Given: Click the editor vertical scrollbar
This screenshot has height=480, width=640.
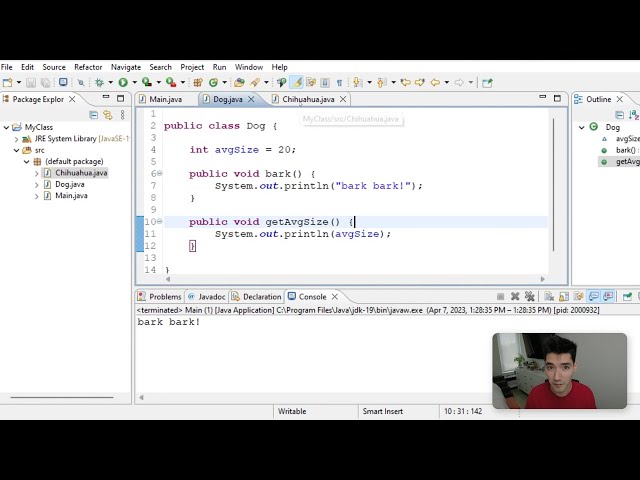Looking at the screenshot, I should [553, 184].
